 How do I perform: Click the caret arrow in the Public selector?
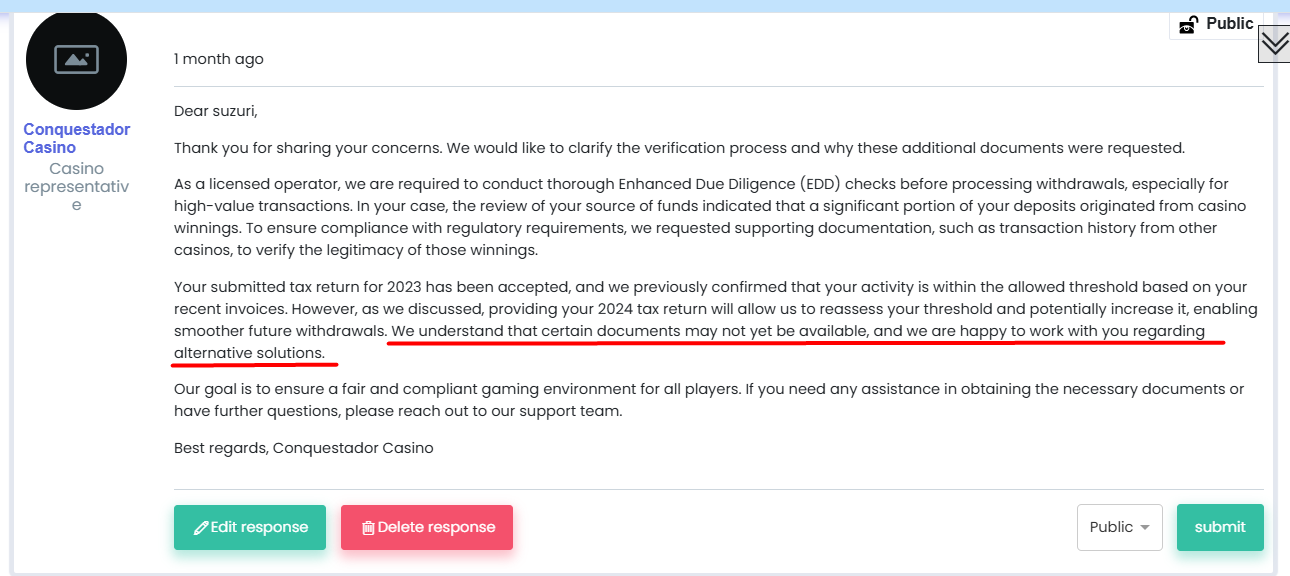click(x=1145, y=528)
